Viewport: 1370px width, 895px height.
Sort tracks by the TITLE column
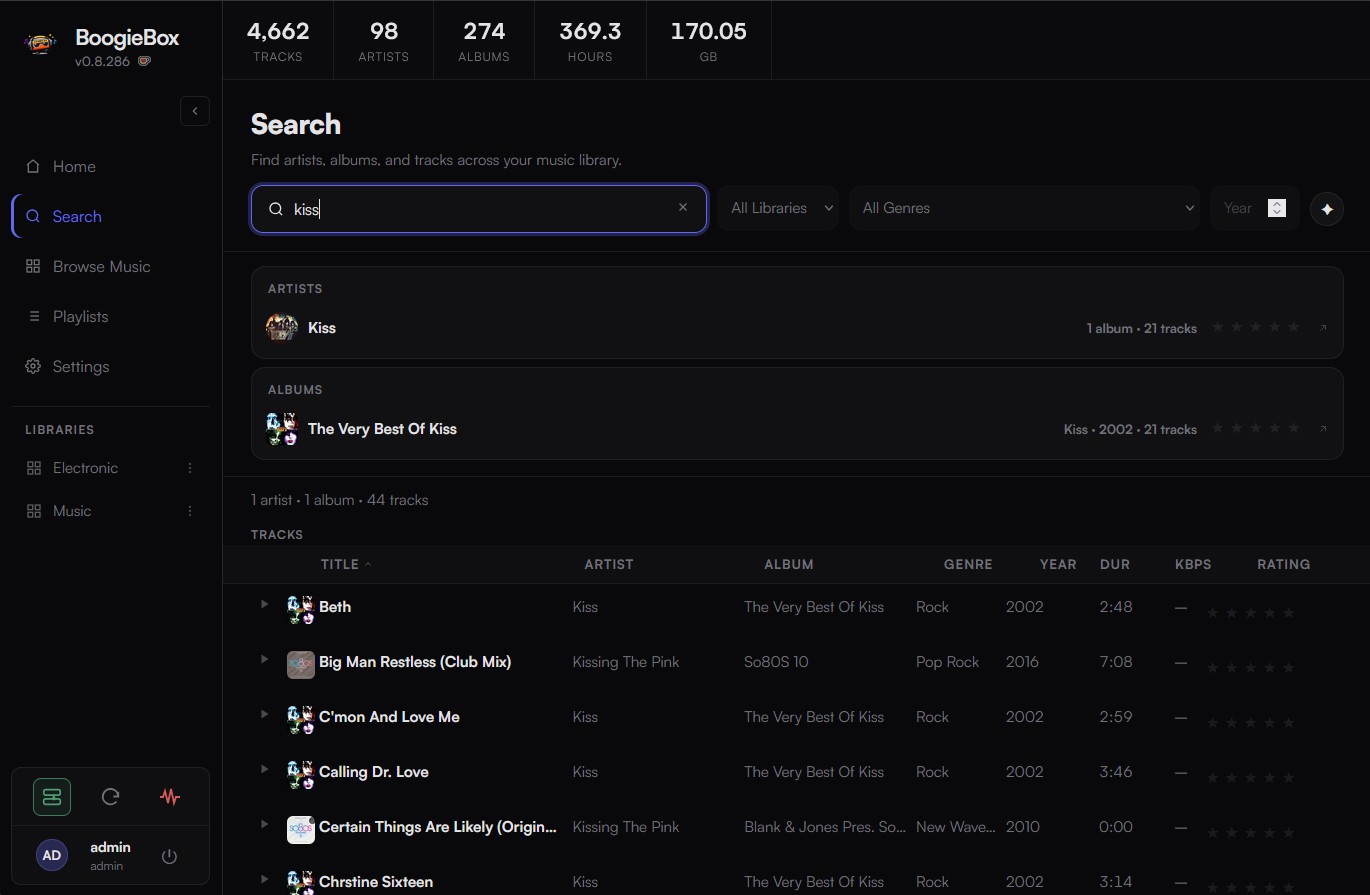pyautogui.click(x=345, y=564)
